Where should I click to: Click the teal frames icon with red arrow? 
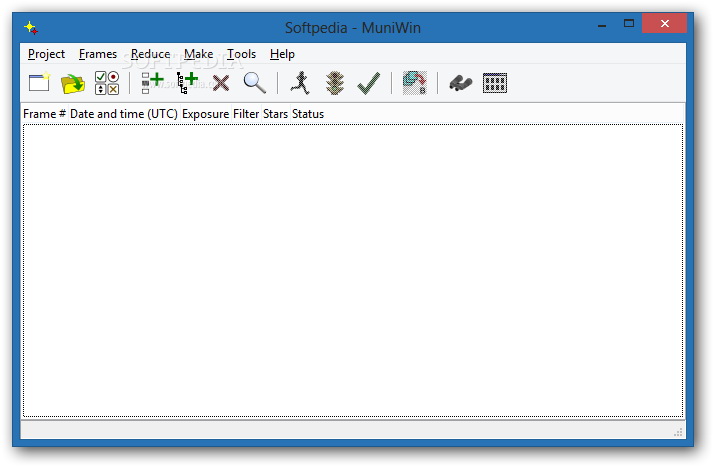point(415,83)
